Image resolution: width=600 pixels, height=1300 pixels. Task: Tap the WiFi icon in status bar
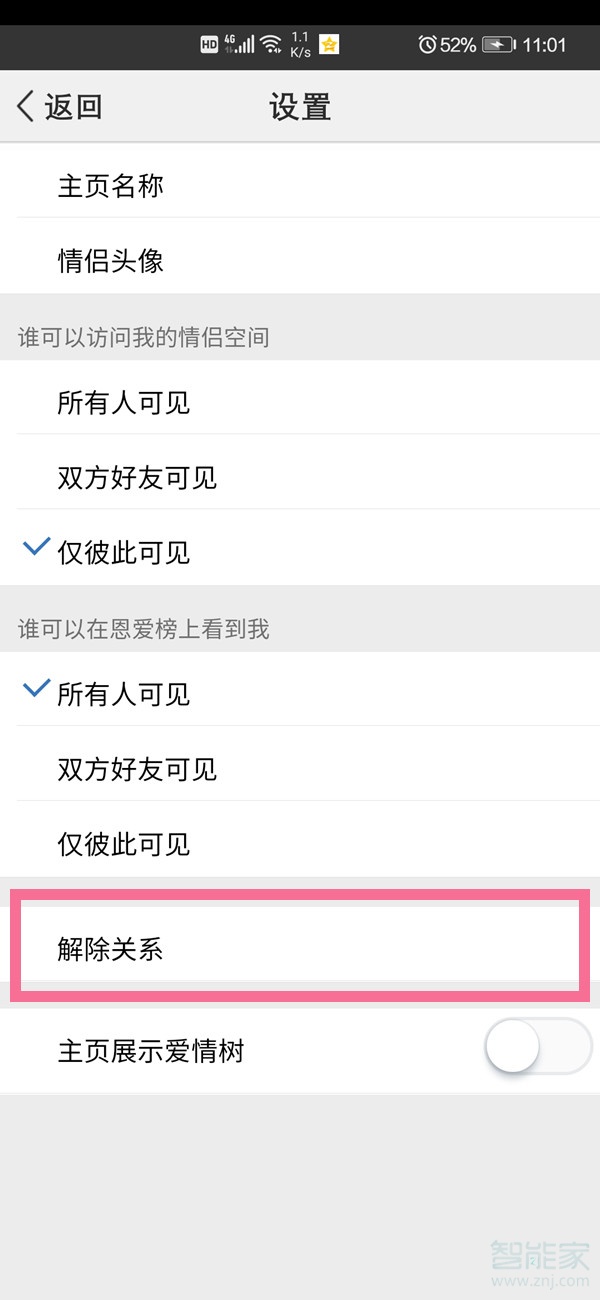tap(270, 45)
